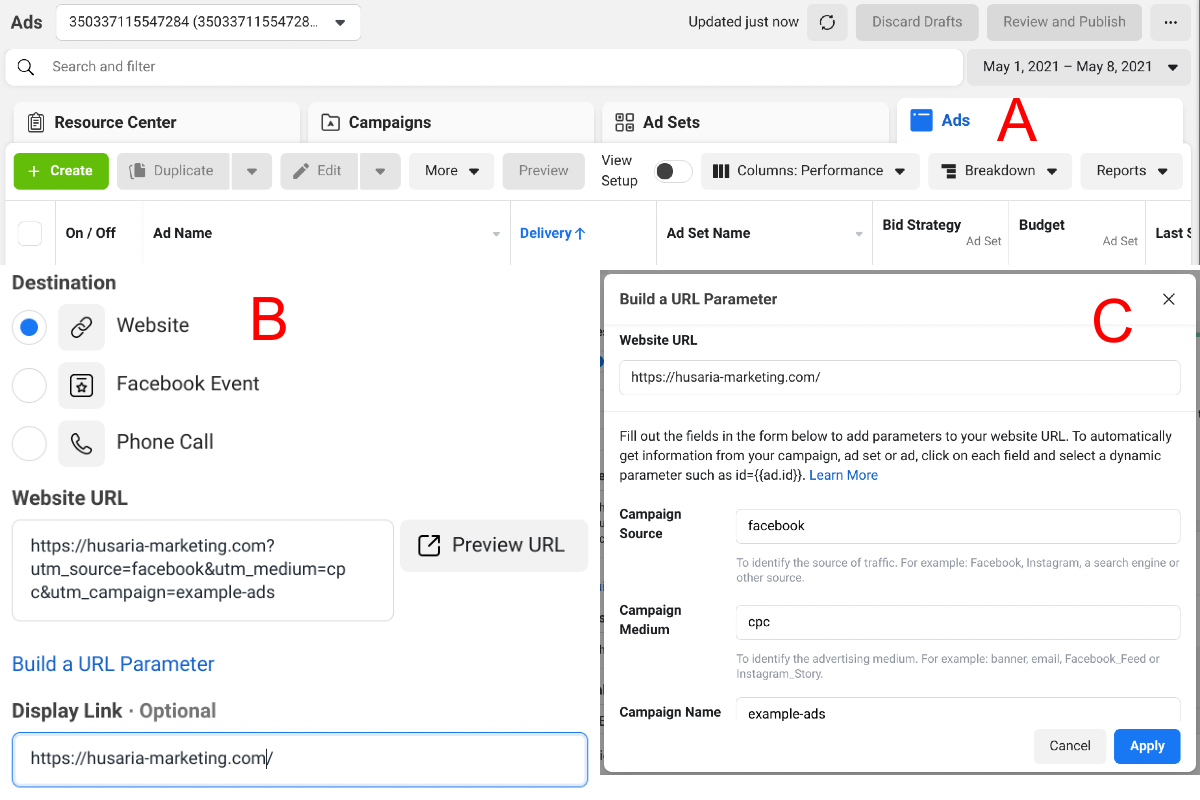Select the Facebook Event radio button
This screenshot has height=800, width=1200.
(30, 385)
